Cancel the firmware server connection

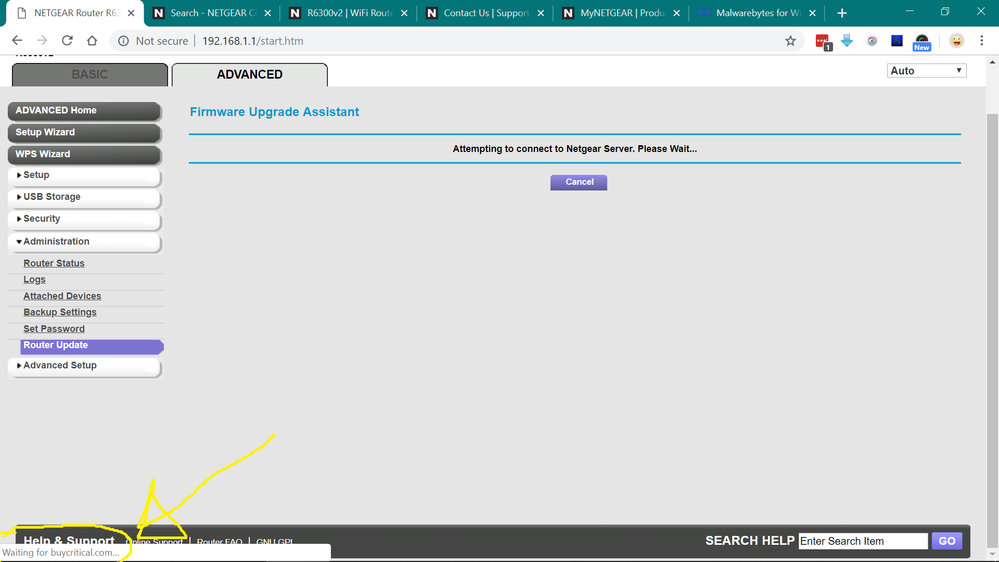pos(579,182)
